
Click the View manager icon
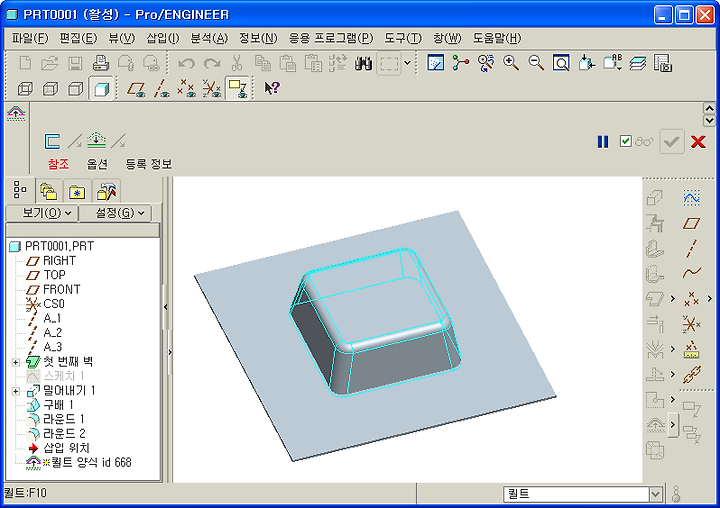pos(663,63)
